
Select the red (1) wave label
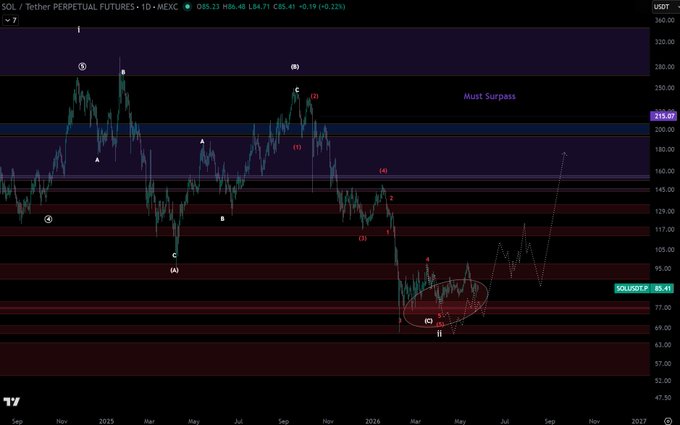(297, 147)
